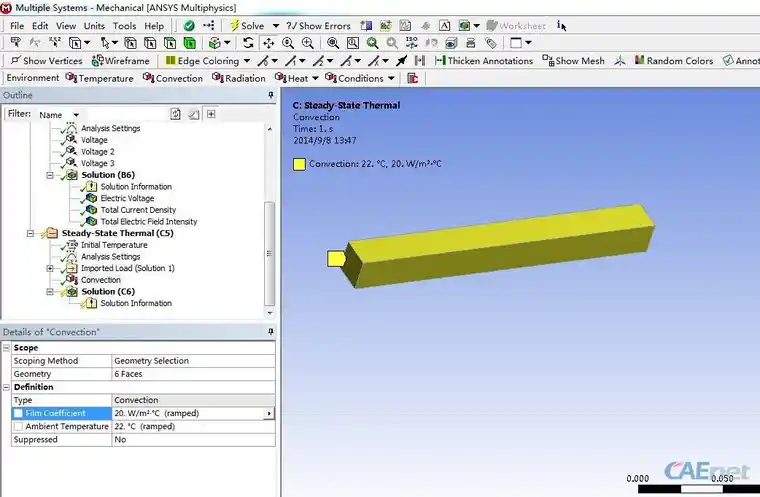Toggle Ambient Temperature parameter checkbox

point(18,426)
